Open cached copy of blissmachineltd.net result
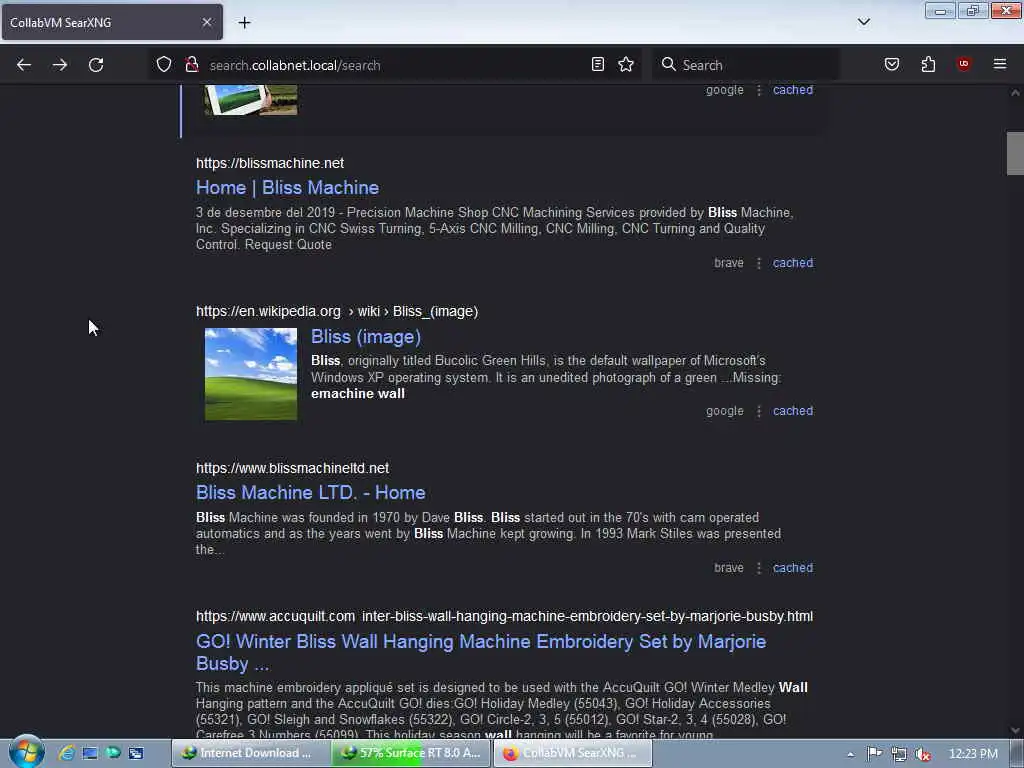 pyautogui.click(x=793, y=568)
